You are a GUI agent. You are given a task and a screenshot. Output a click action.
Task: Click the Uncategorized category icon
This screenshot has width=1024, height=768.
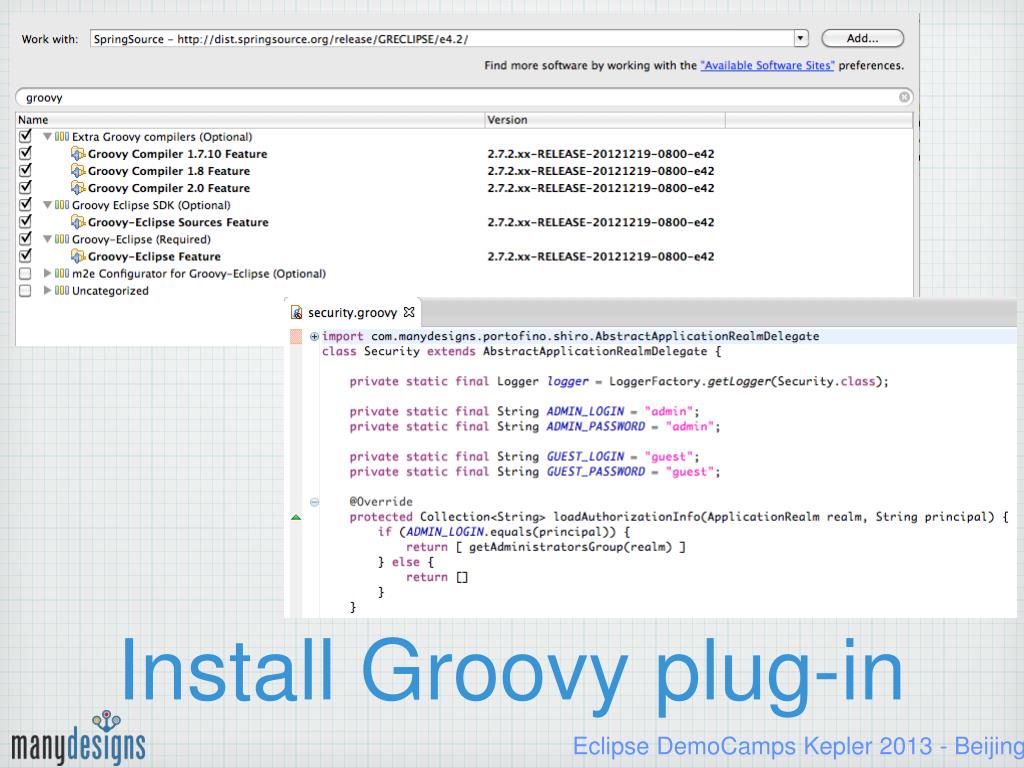pos(62,290)
